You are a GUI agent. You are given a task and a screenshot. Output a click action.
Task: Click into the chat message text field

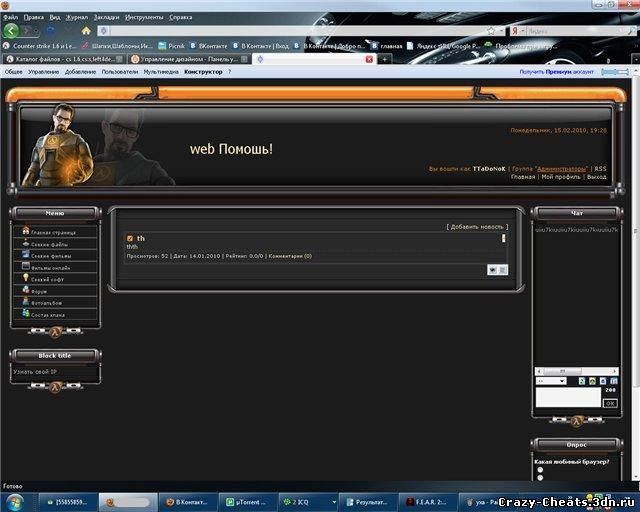point(568,397)
